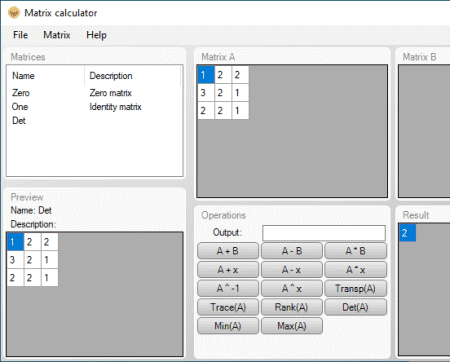Click the A + B button
450x362 pixels.
tap(228, 251)
